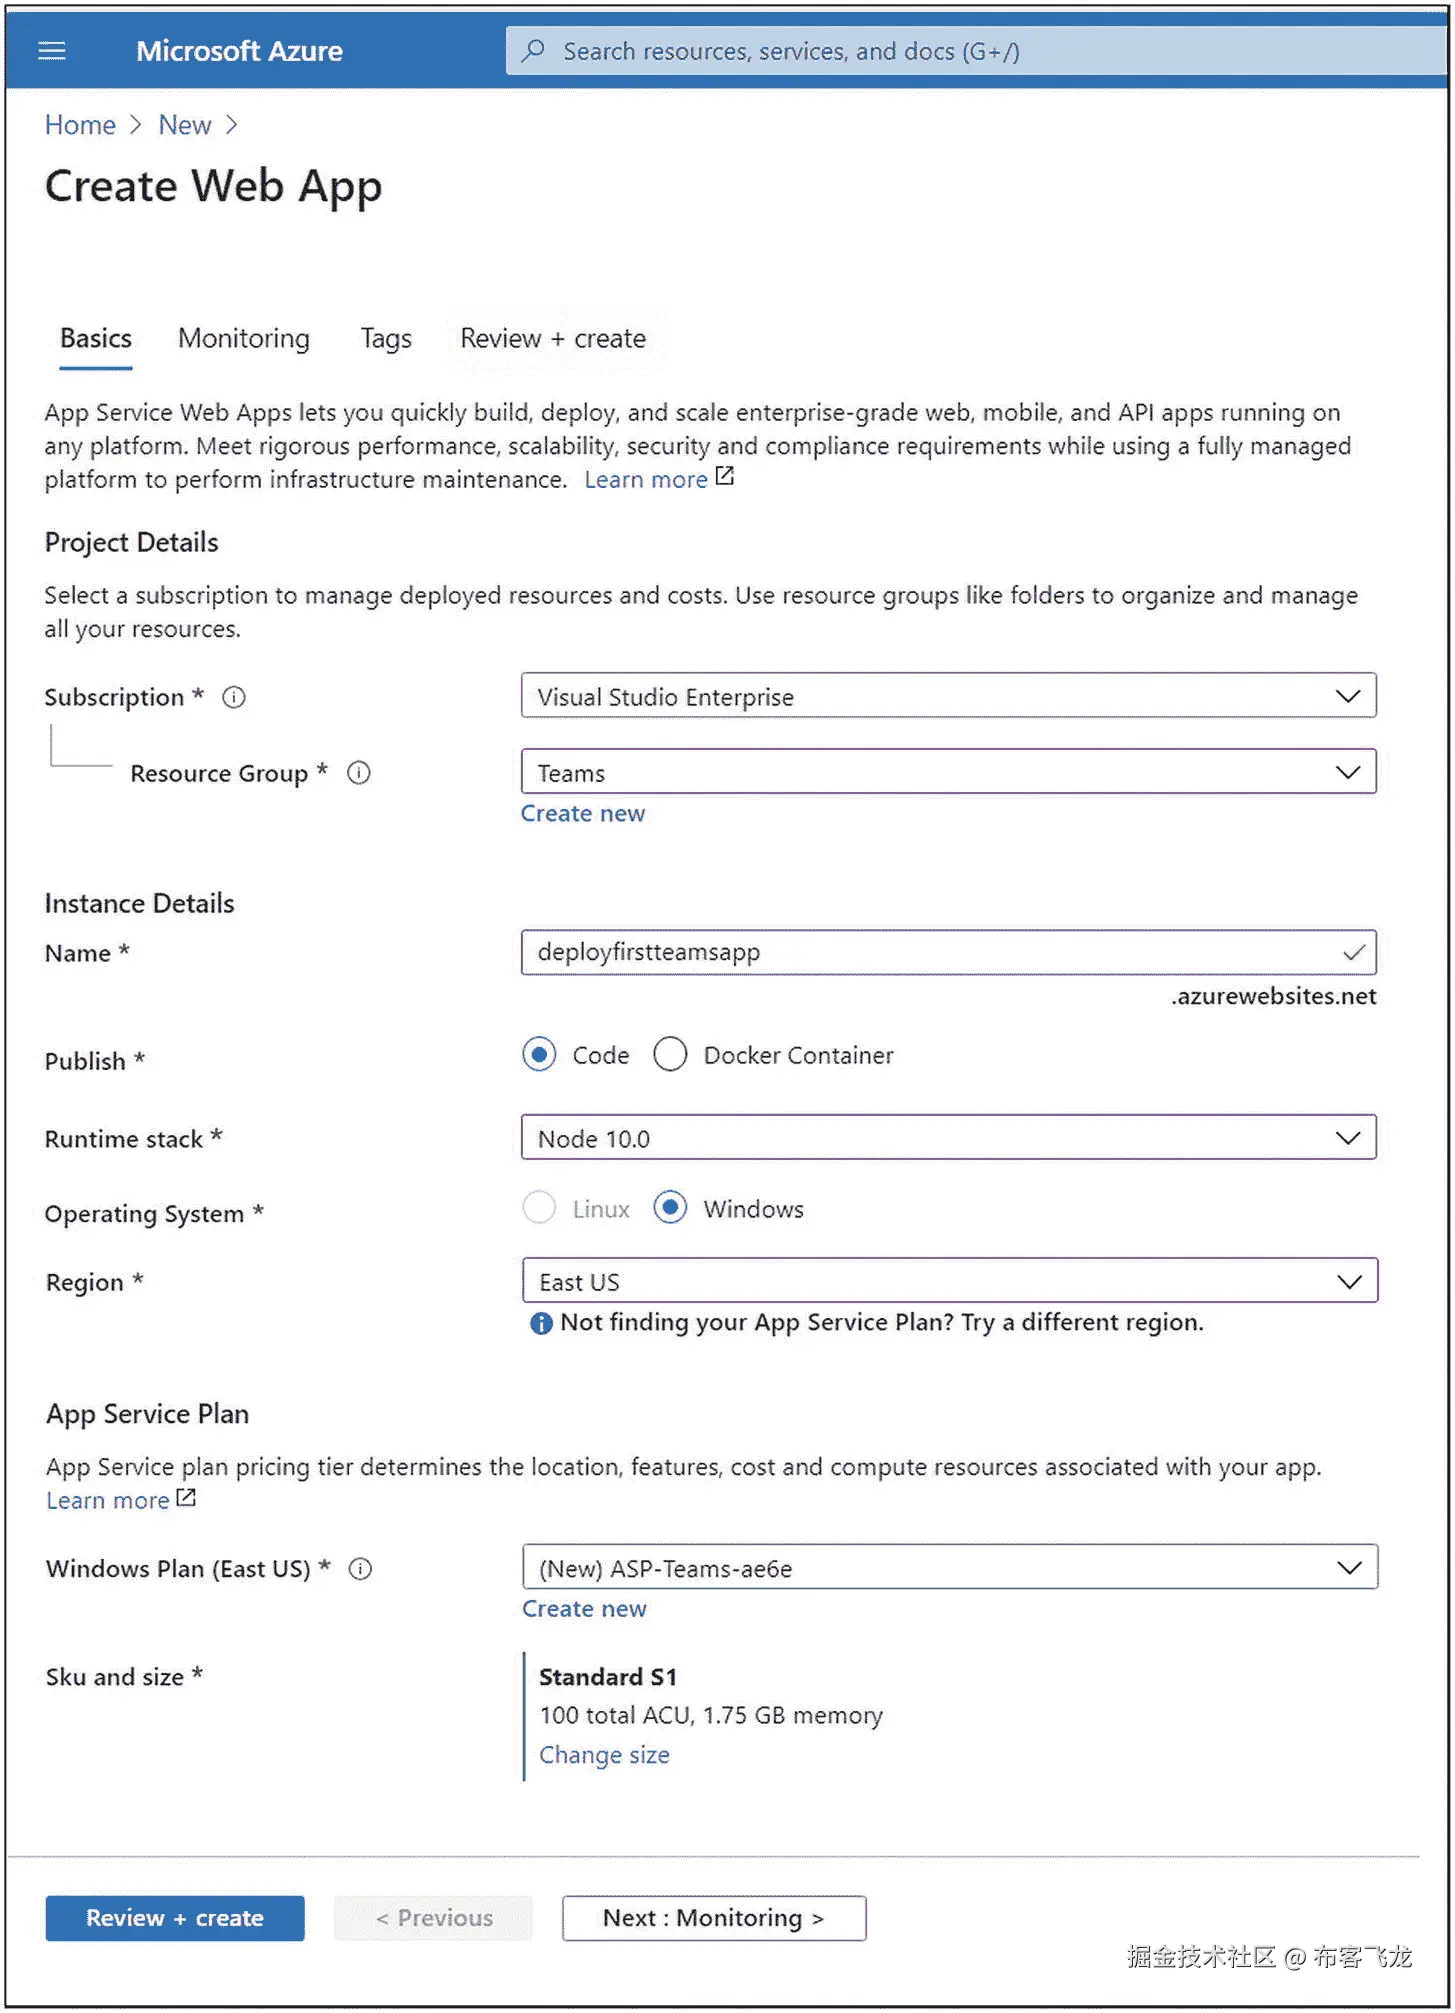Select the Code publish option

pos(539,1055)
